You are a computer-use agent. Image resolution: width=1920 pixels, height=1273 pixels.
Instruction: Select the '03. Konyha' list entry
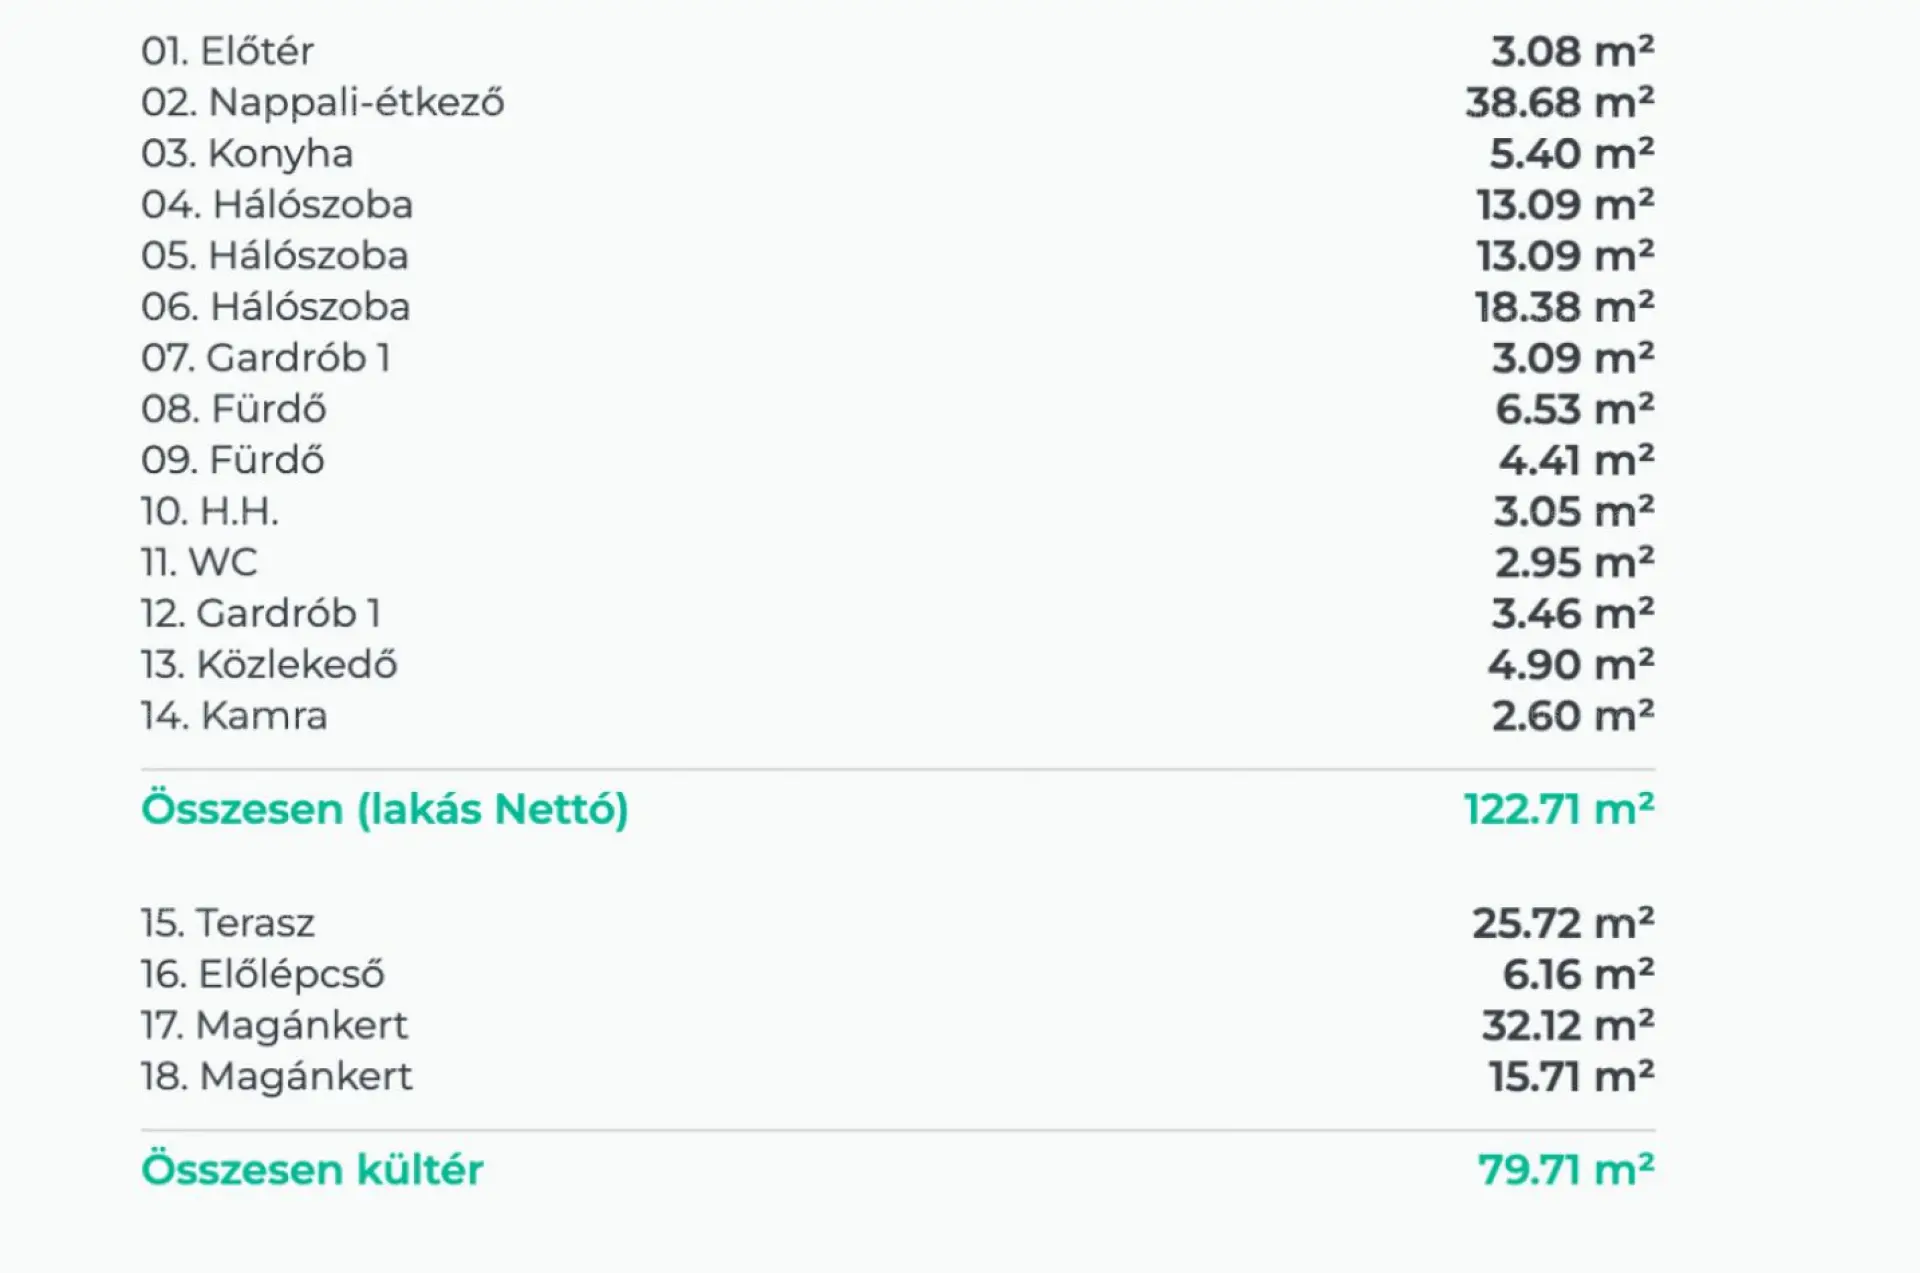point(247,153)
